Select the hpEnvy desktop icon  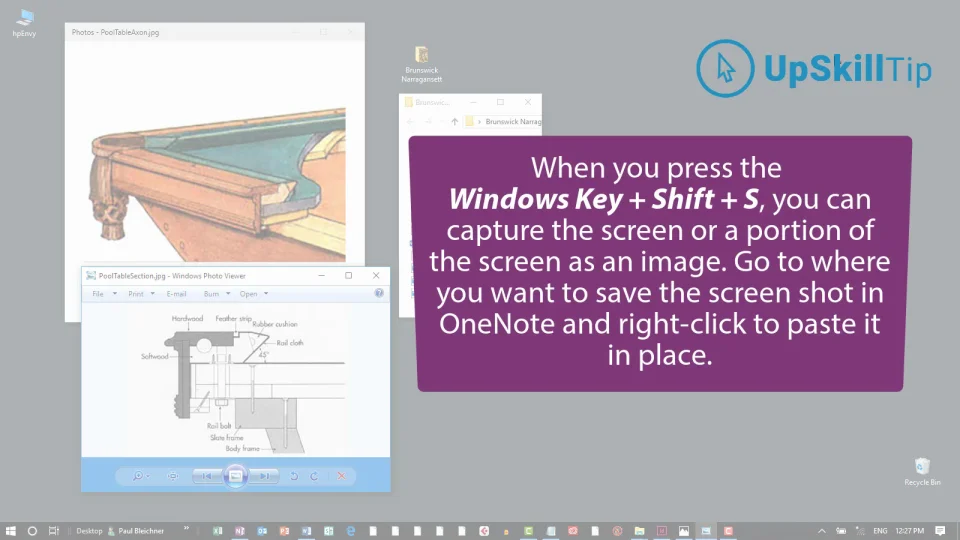tap(24, 23)
